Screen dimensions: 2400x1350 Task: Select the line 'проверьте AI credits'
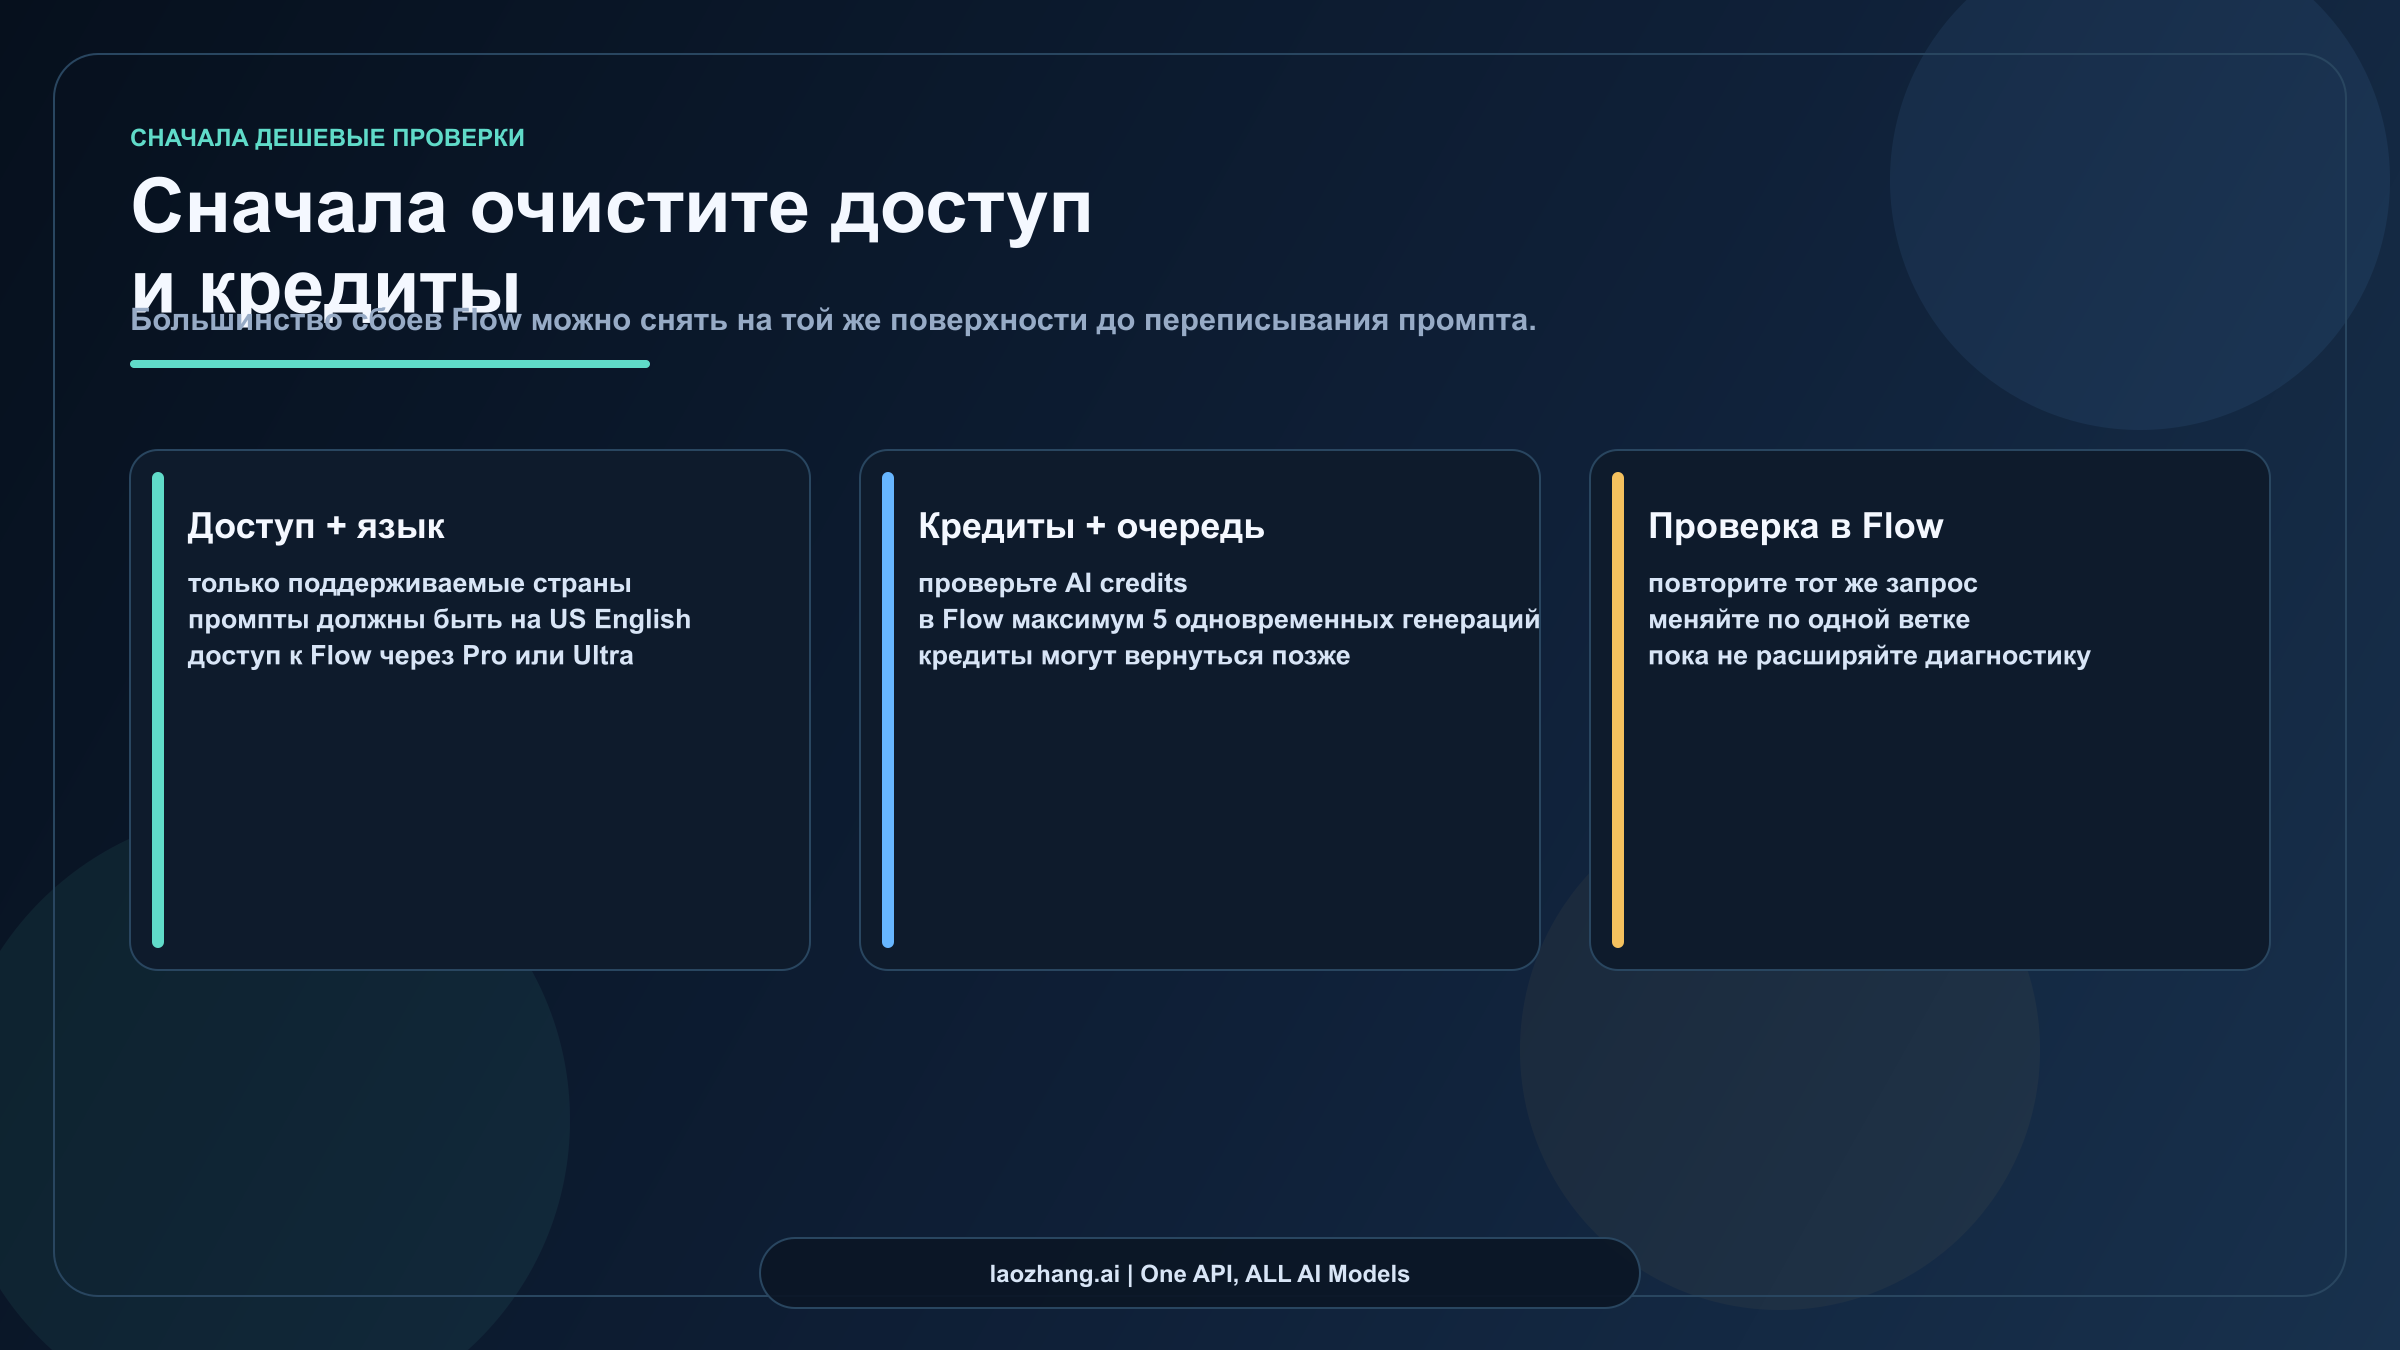coord(1051,583)
